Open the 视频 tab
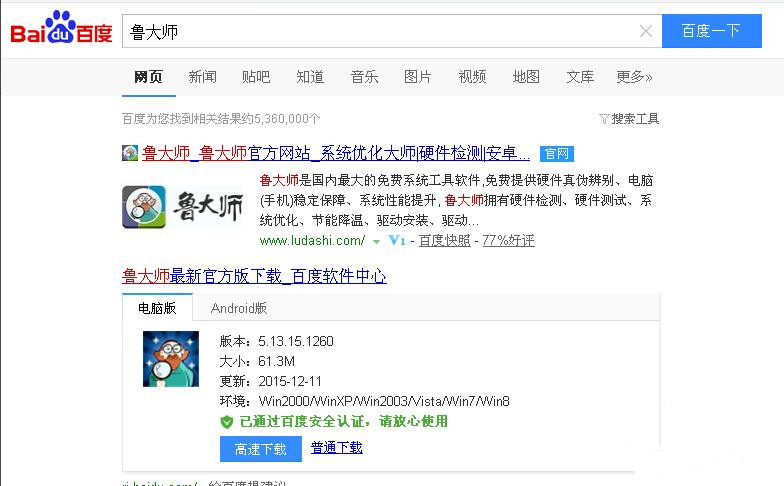 pyautogui.click(x=472, y=77)
